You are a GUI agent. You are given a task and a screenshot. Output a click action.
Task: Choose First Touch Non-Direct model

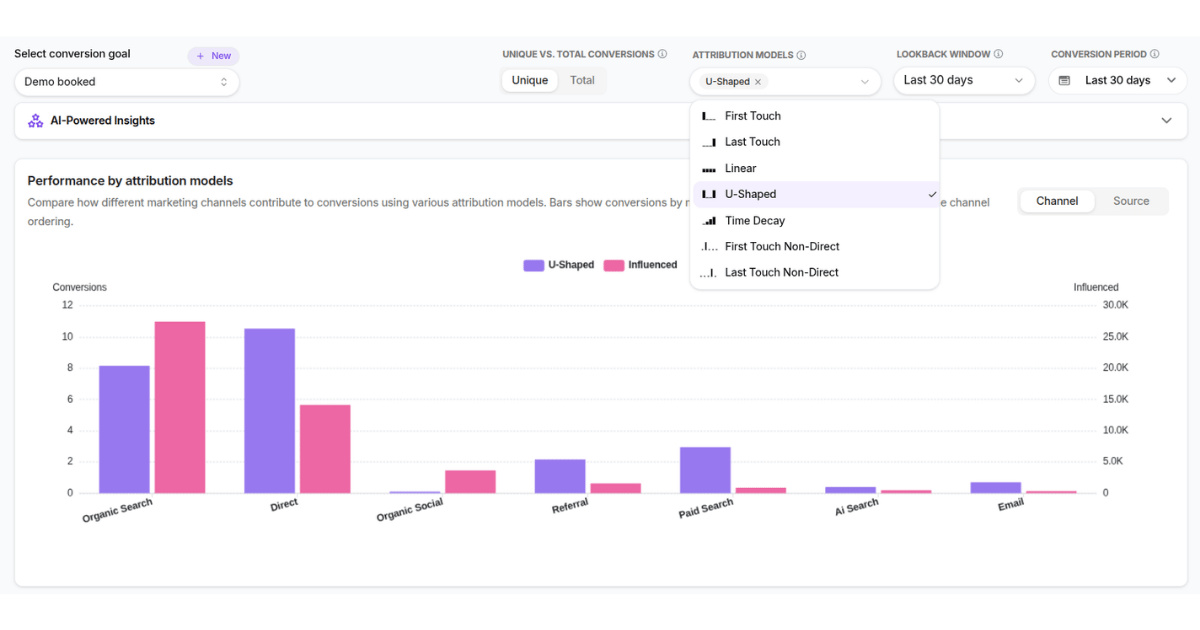point(815,246)
